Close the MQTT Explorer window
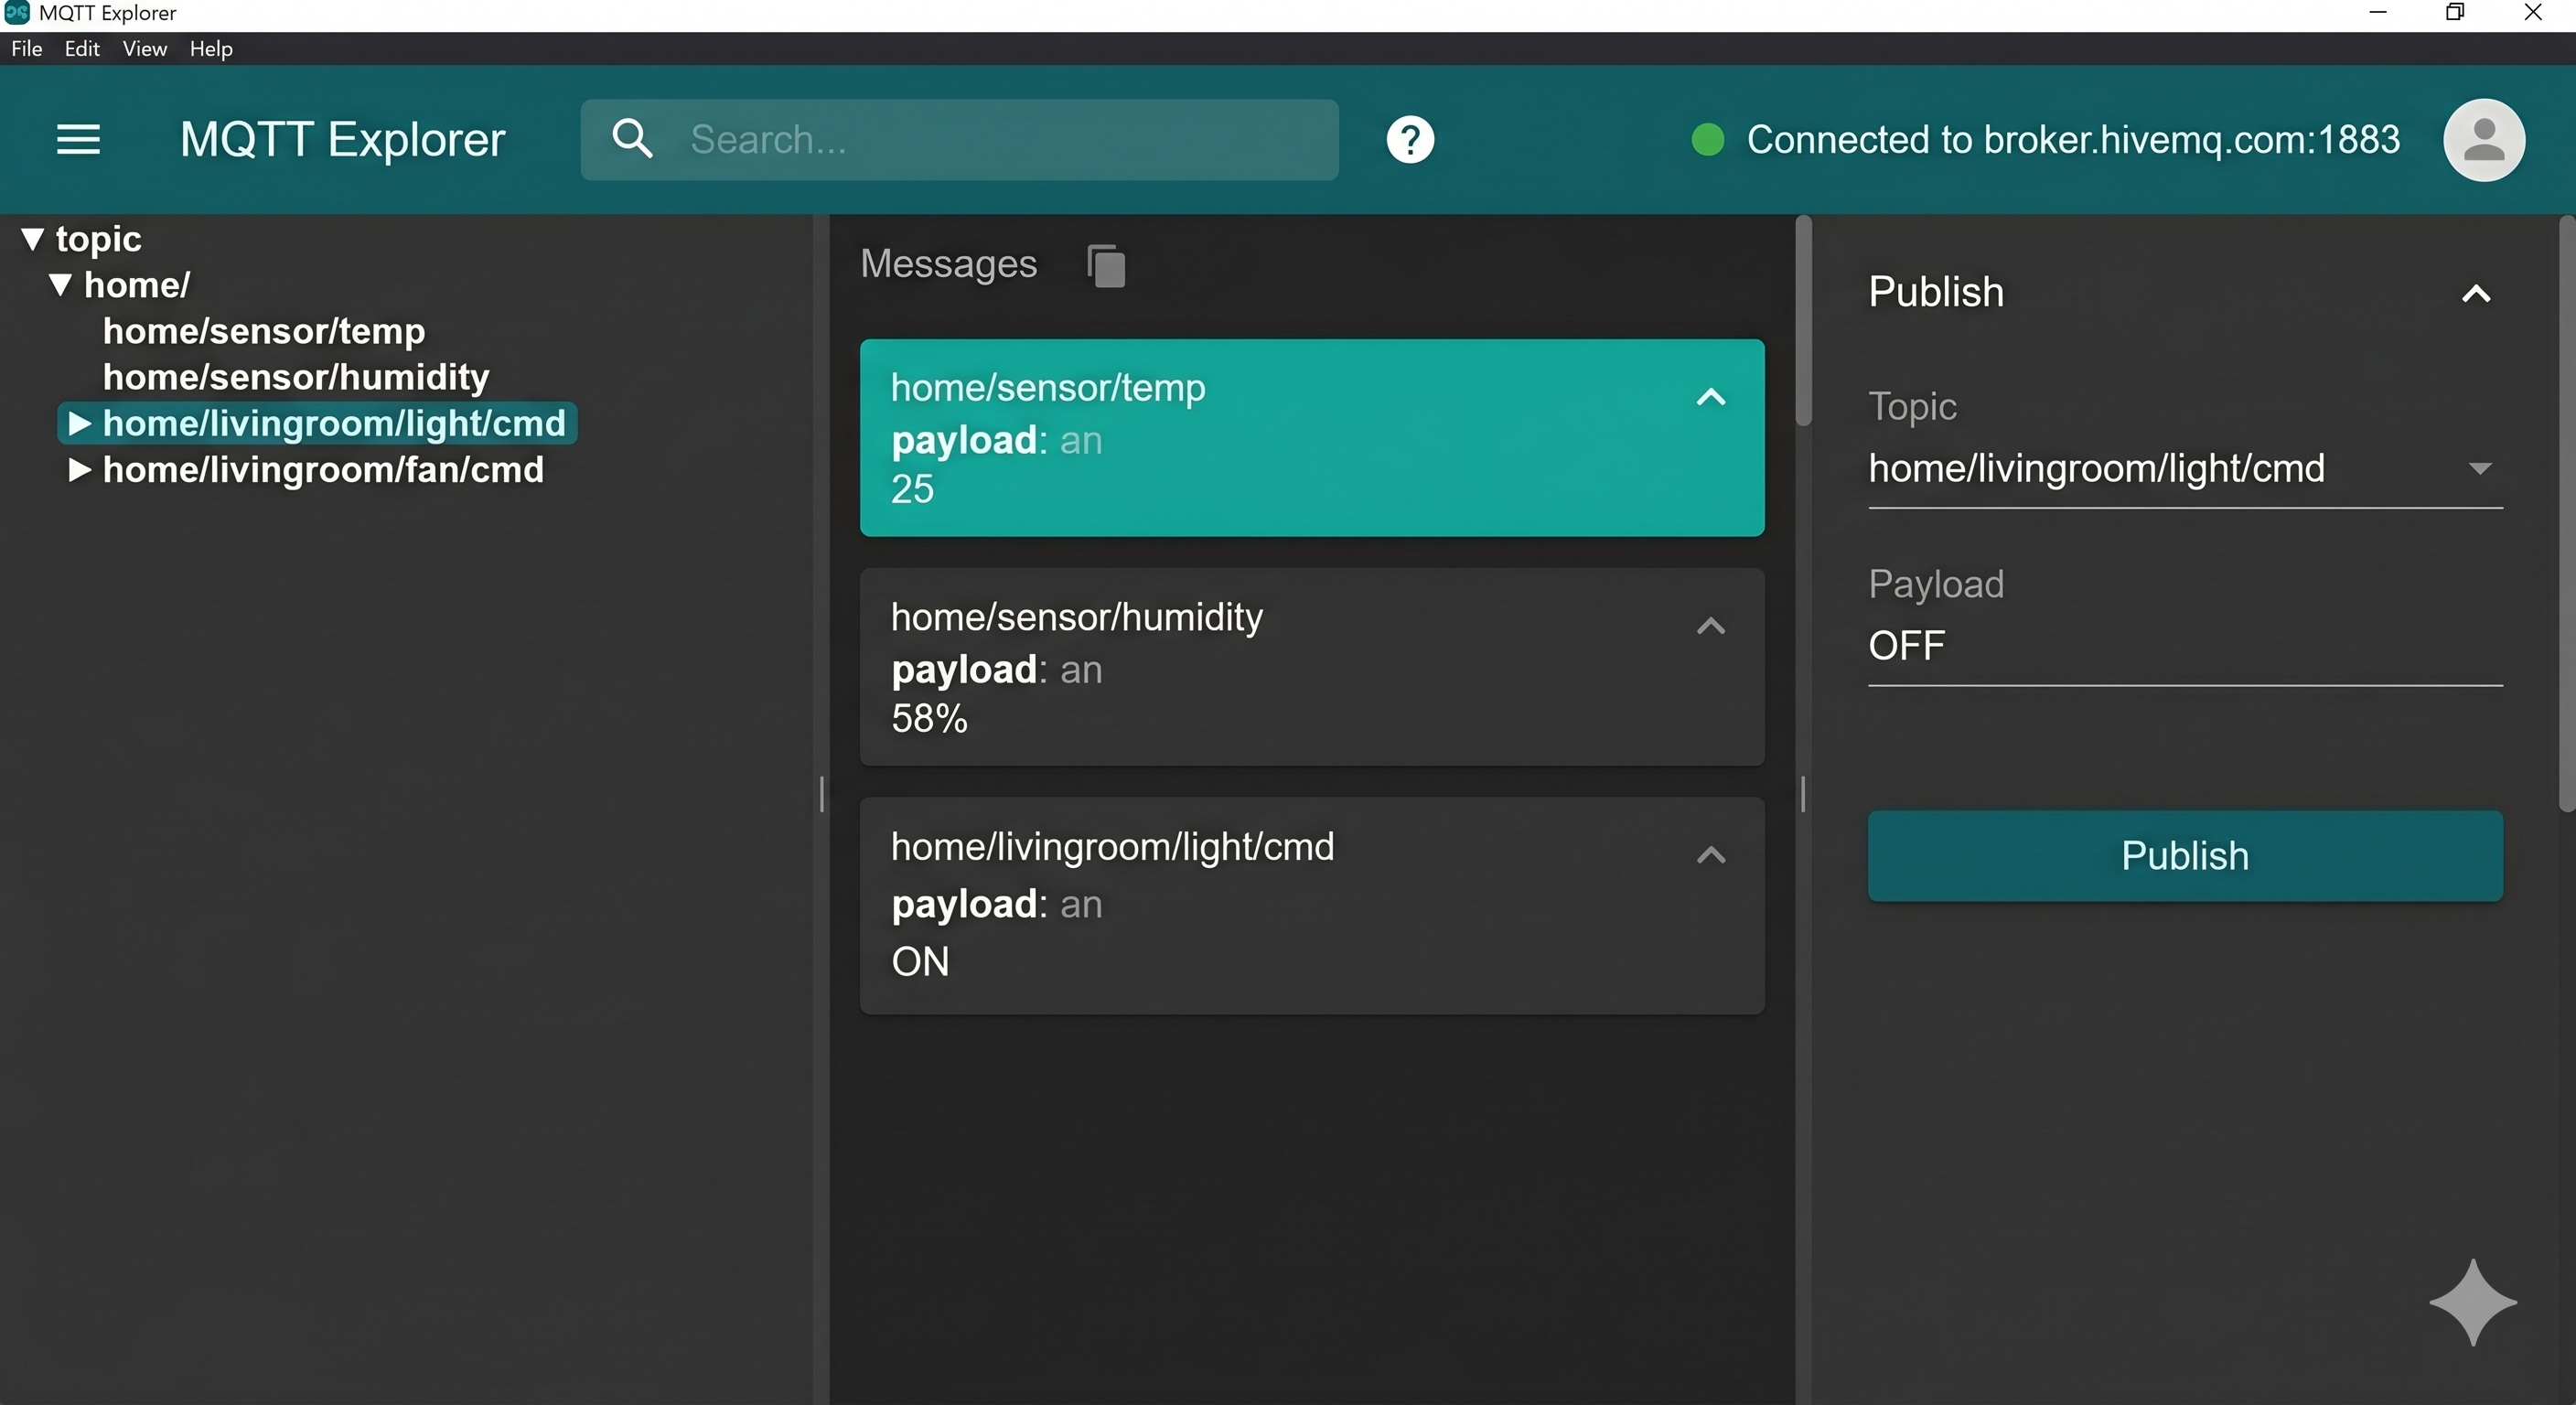This screenshot has height=1405, width=2576. point(2533,12)
